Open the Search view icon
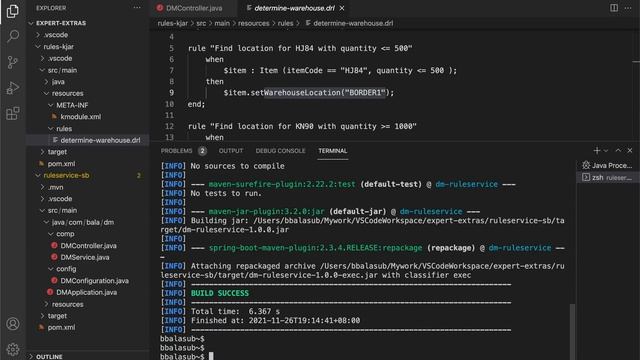 click(x=13, y=36)
